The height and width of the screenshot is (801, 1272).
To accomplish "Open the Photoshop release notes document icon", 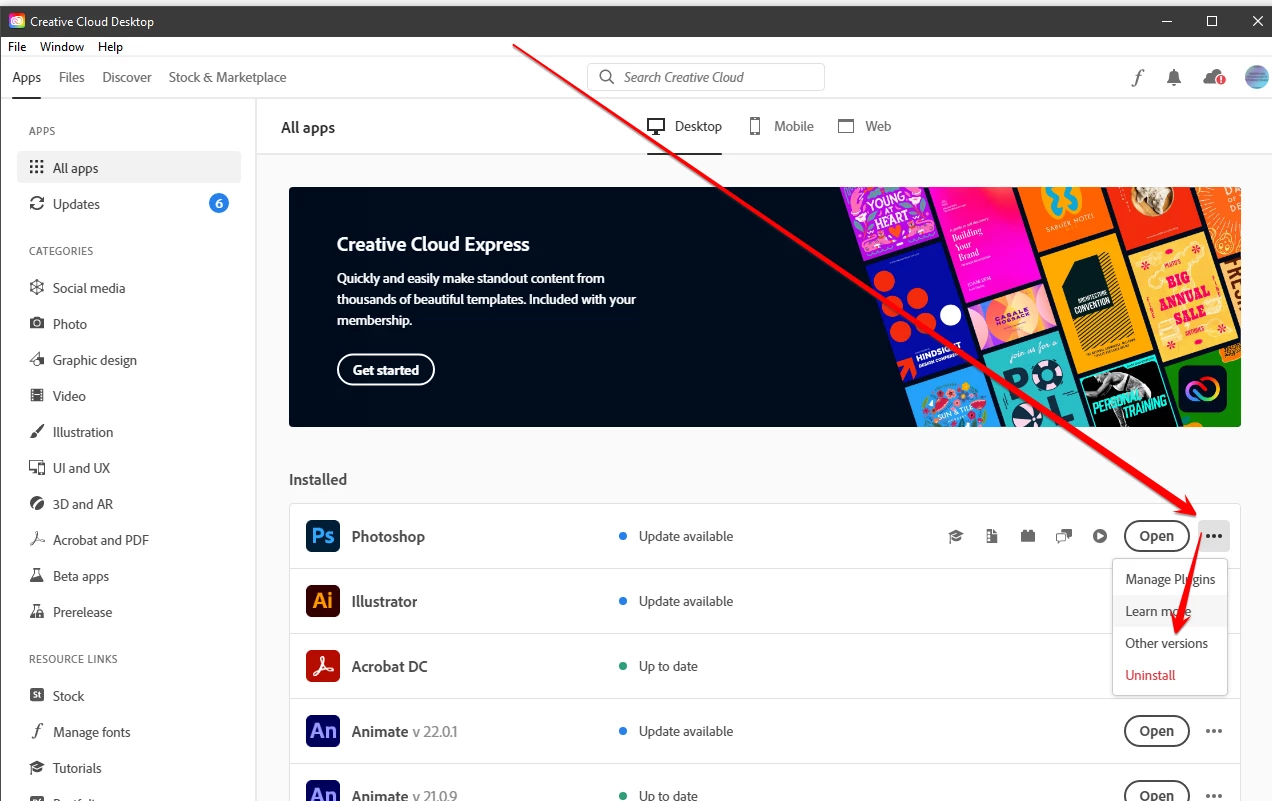I will (x=991, y=537).
